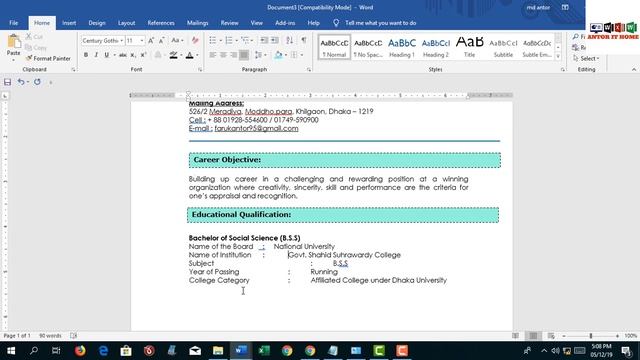
Task: Center align the paragraph
Action: 223,55
